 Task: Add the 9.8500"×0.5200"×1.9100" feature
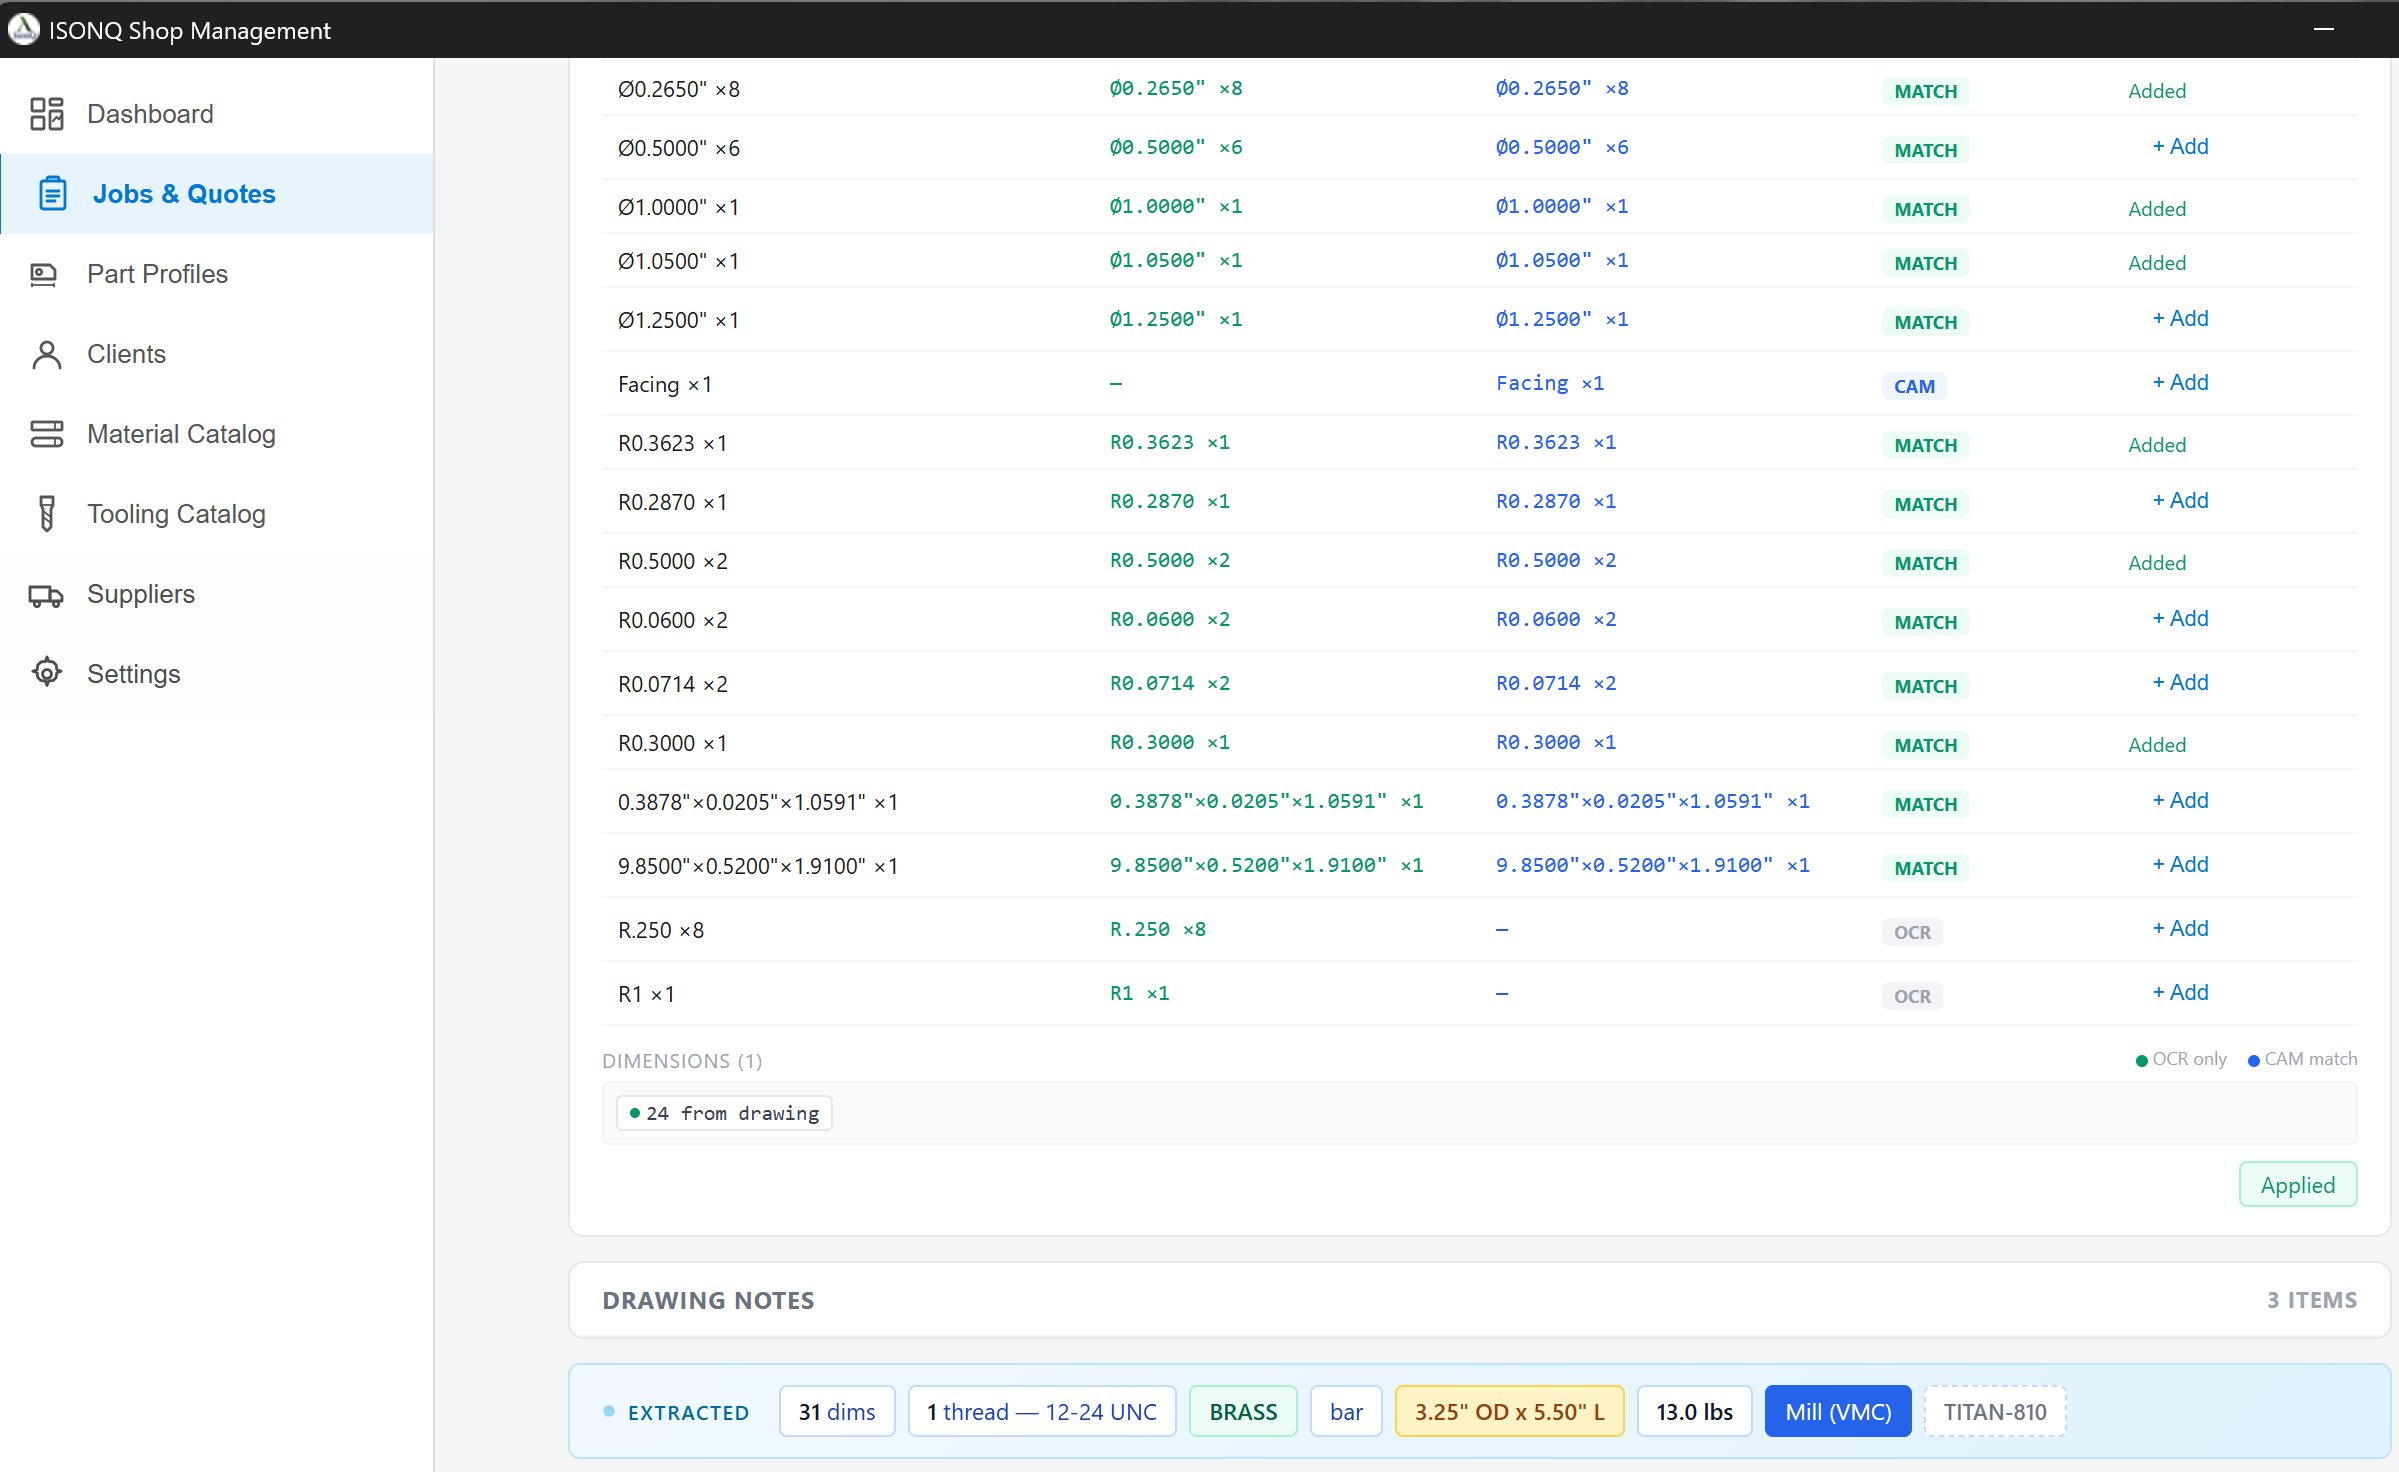click(2180, 865)
